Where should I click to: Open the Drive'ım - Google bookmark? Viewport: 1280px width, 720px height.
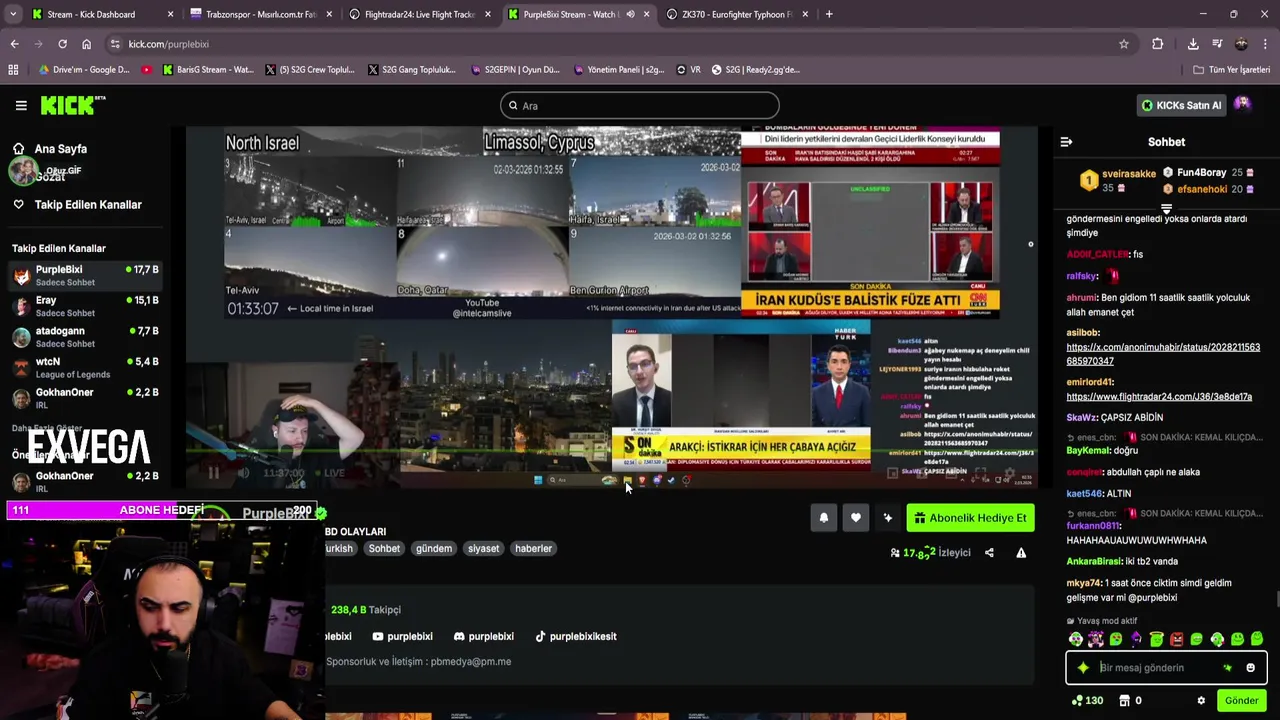(x=83, y=70)
